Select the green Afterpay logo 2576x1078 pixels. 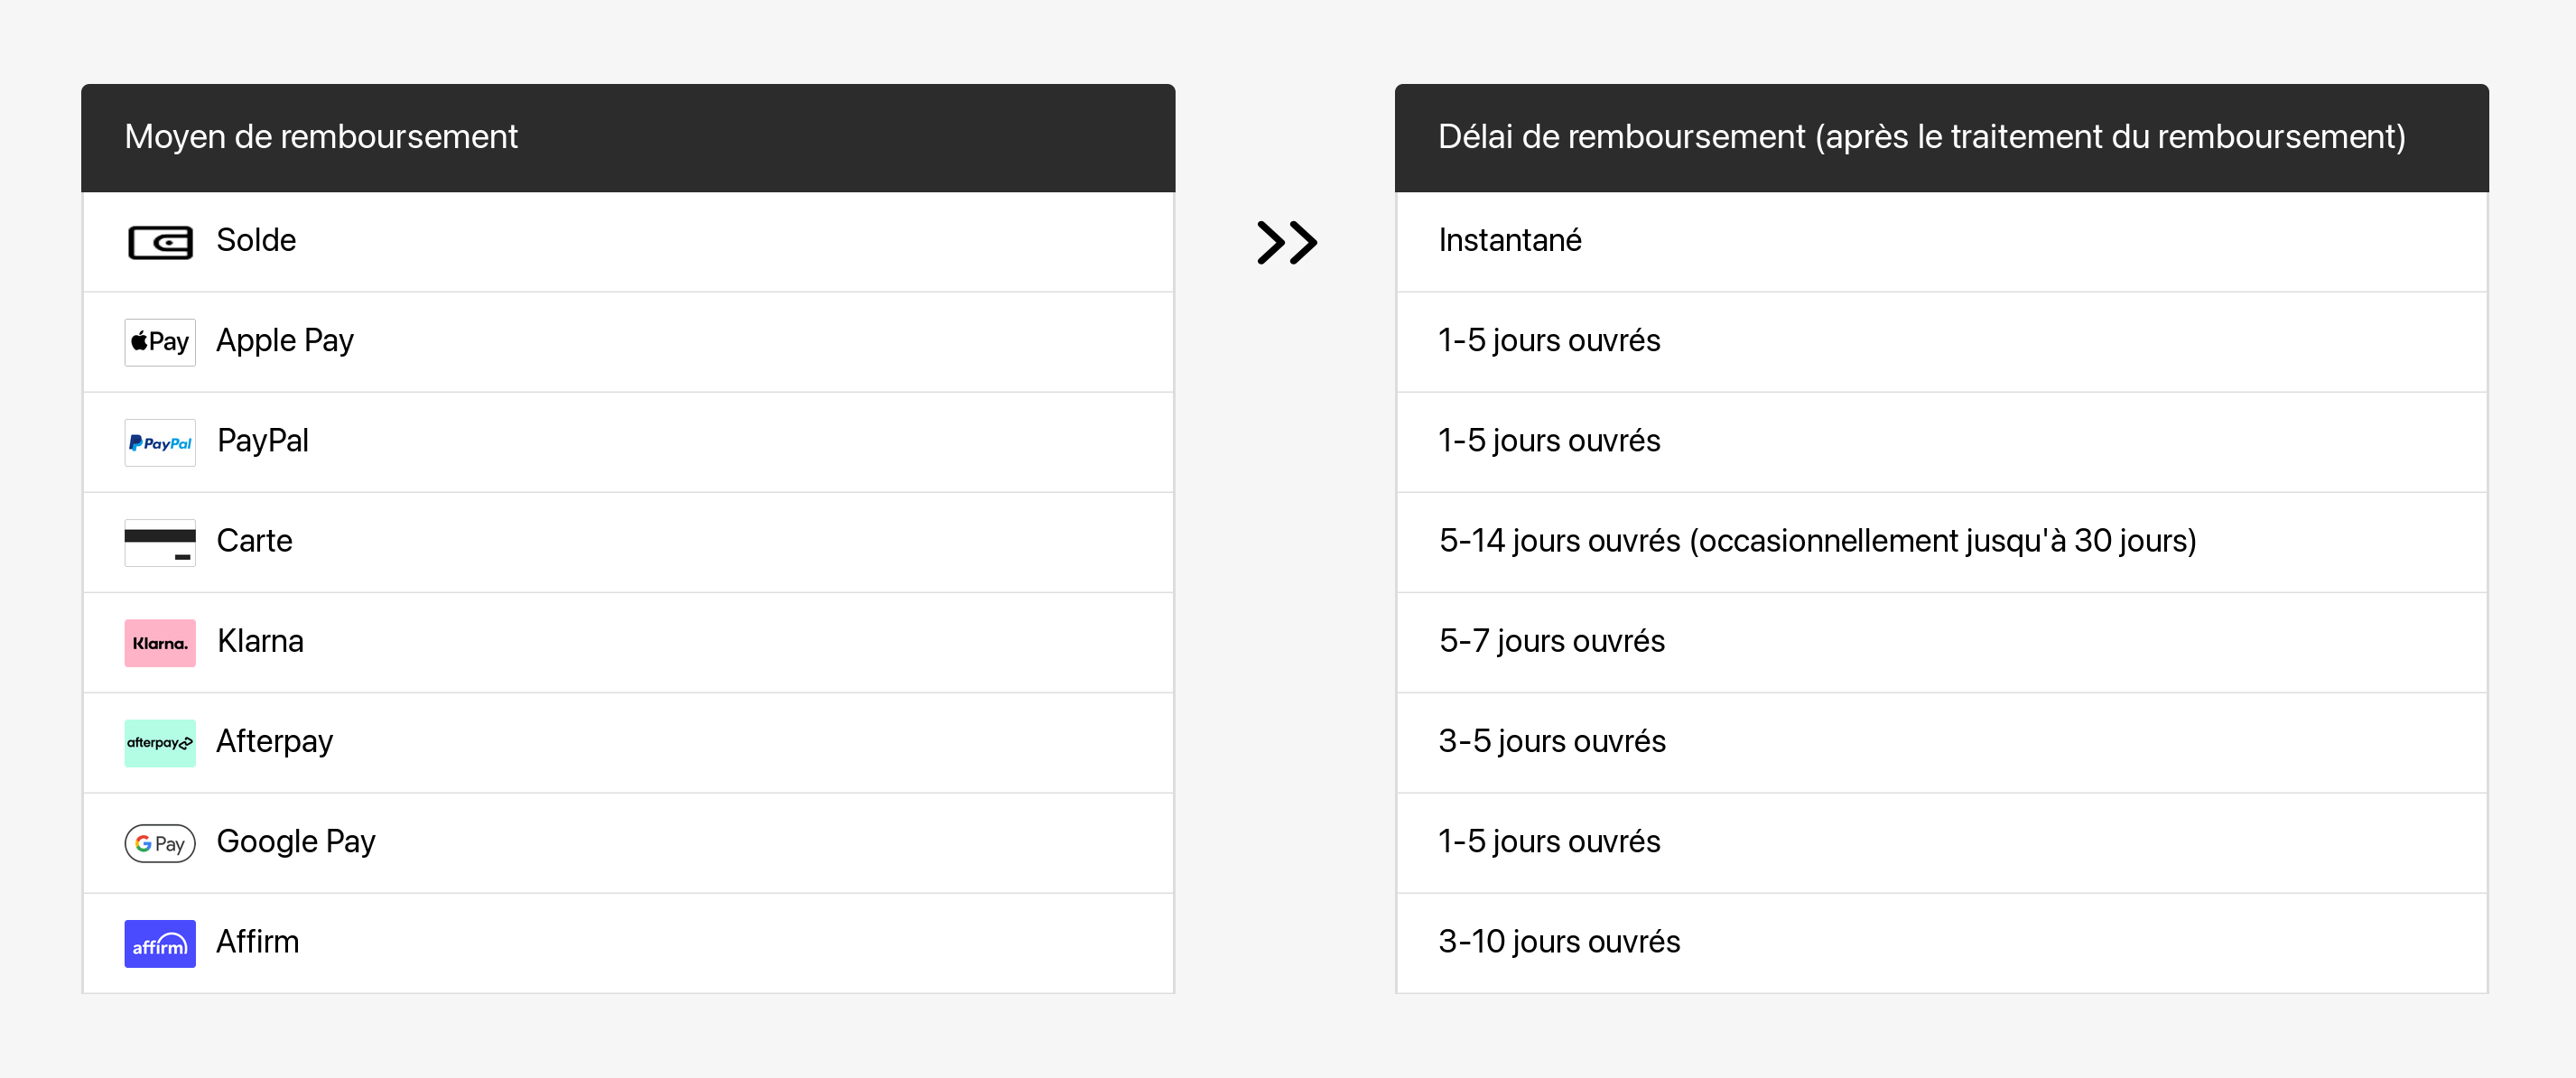pos(160,742)
